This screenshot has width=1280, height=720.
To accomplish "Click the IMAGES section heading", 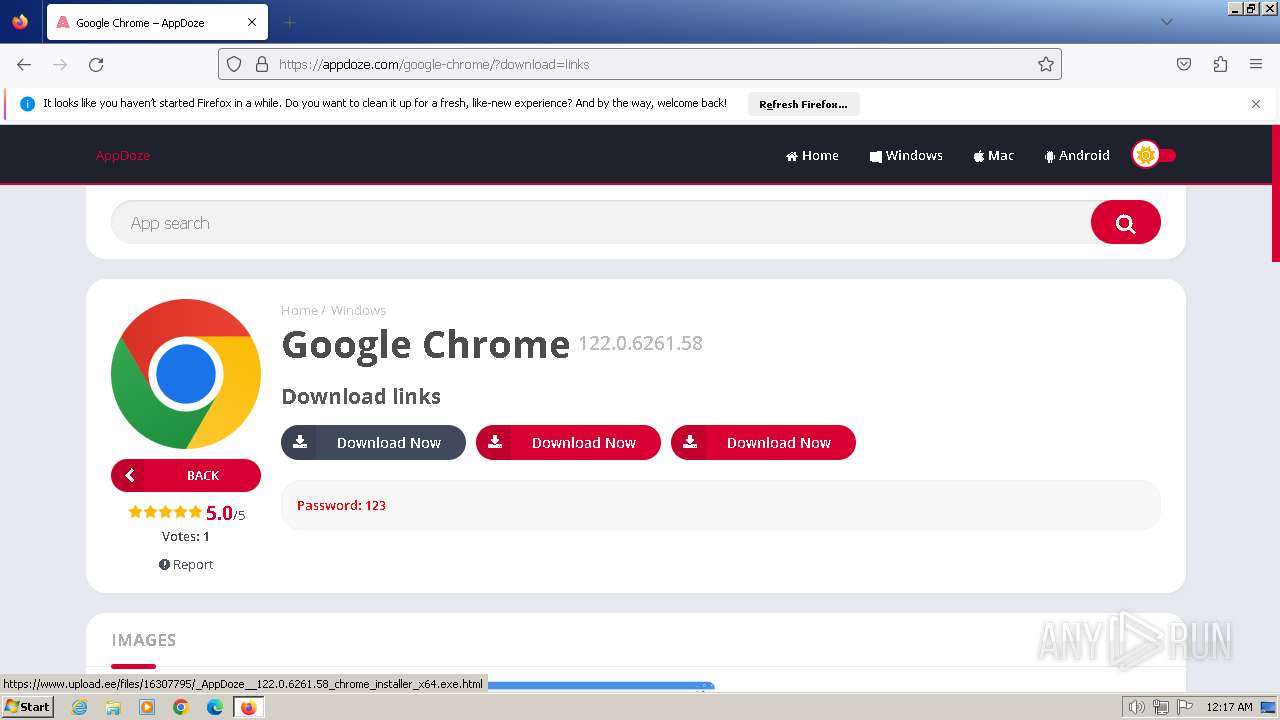I will pos(144,640).
